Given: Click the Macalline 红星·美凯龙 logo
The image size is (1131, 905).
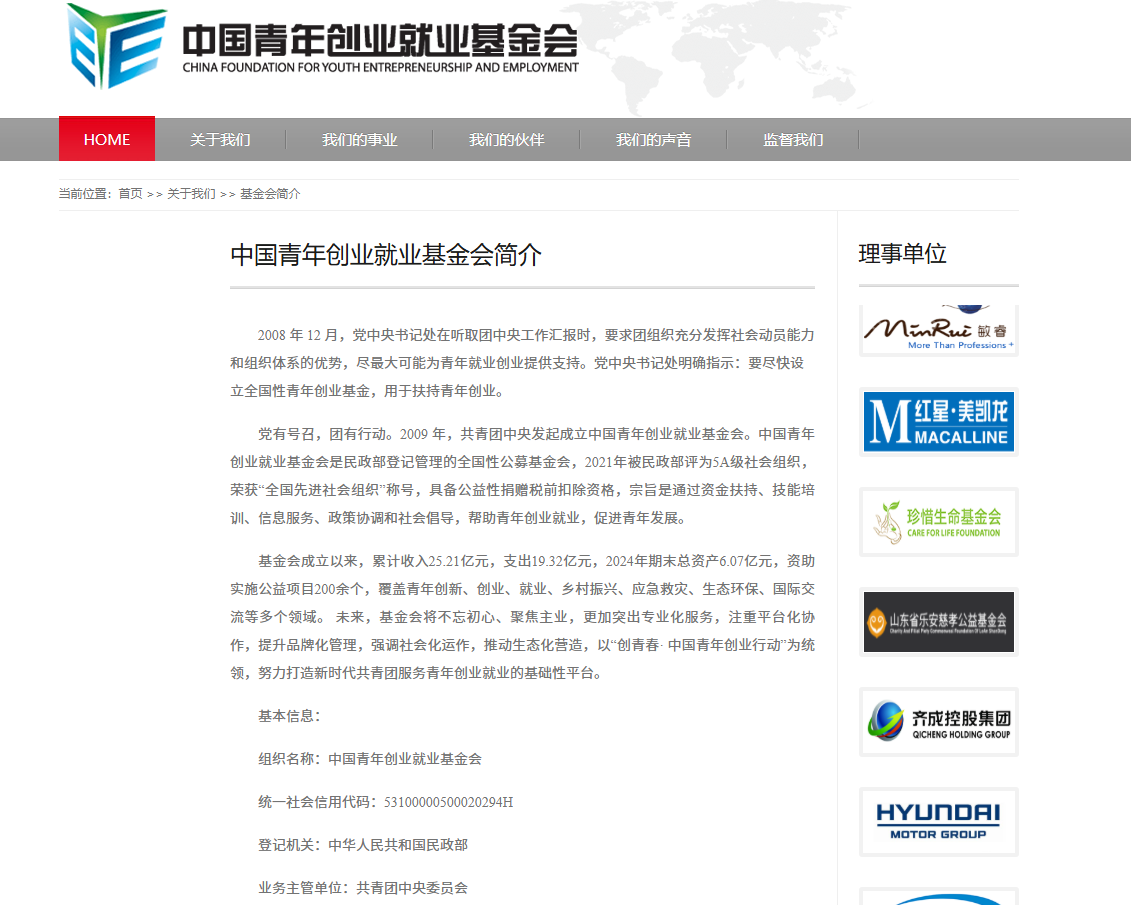Looking at the screenshot, I should point(938,422).
